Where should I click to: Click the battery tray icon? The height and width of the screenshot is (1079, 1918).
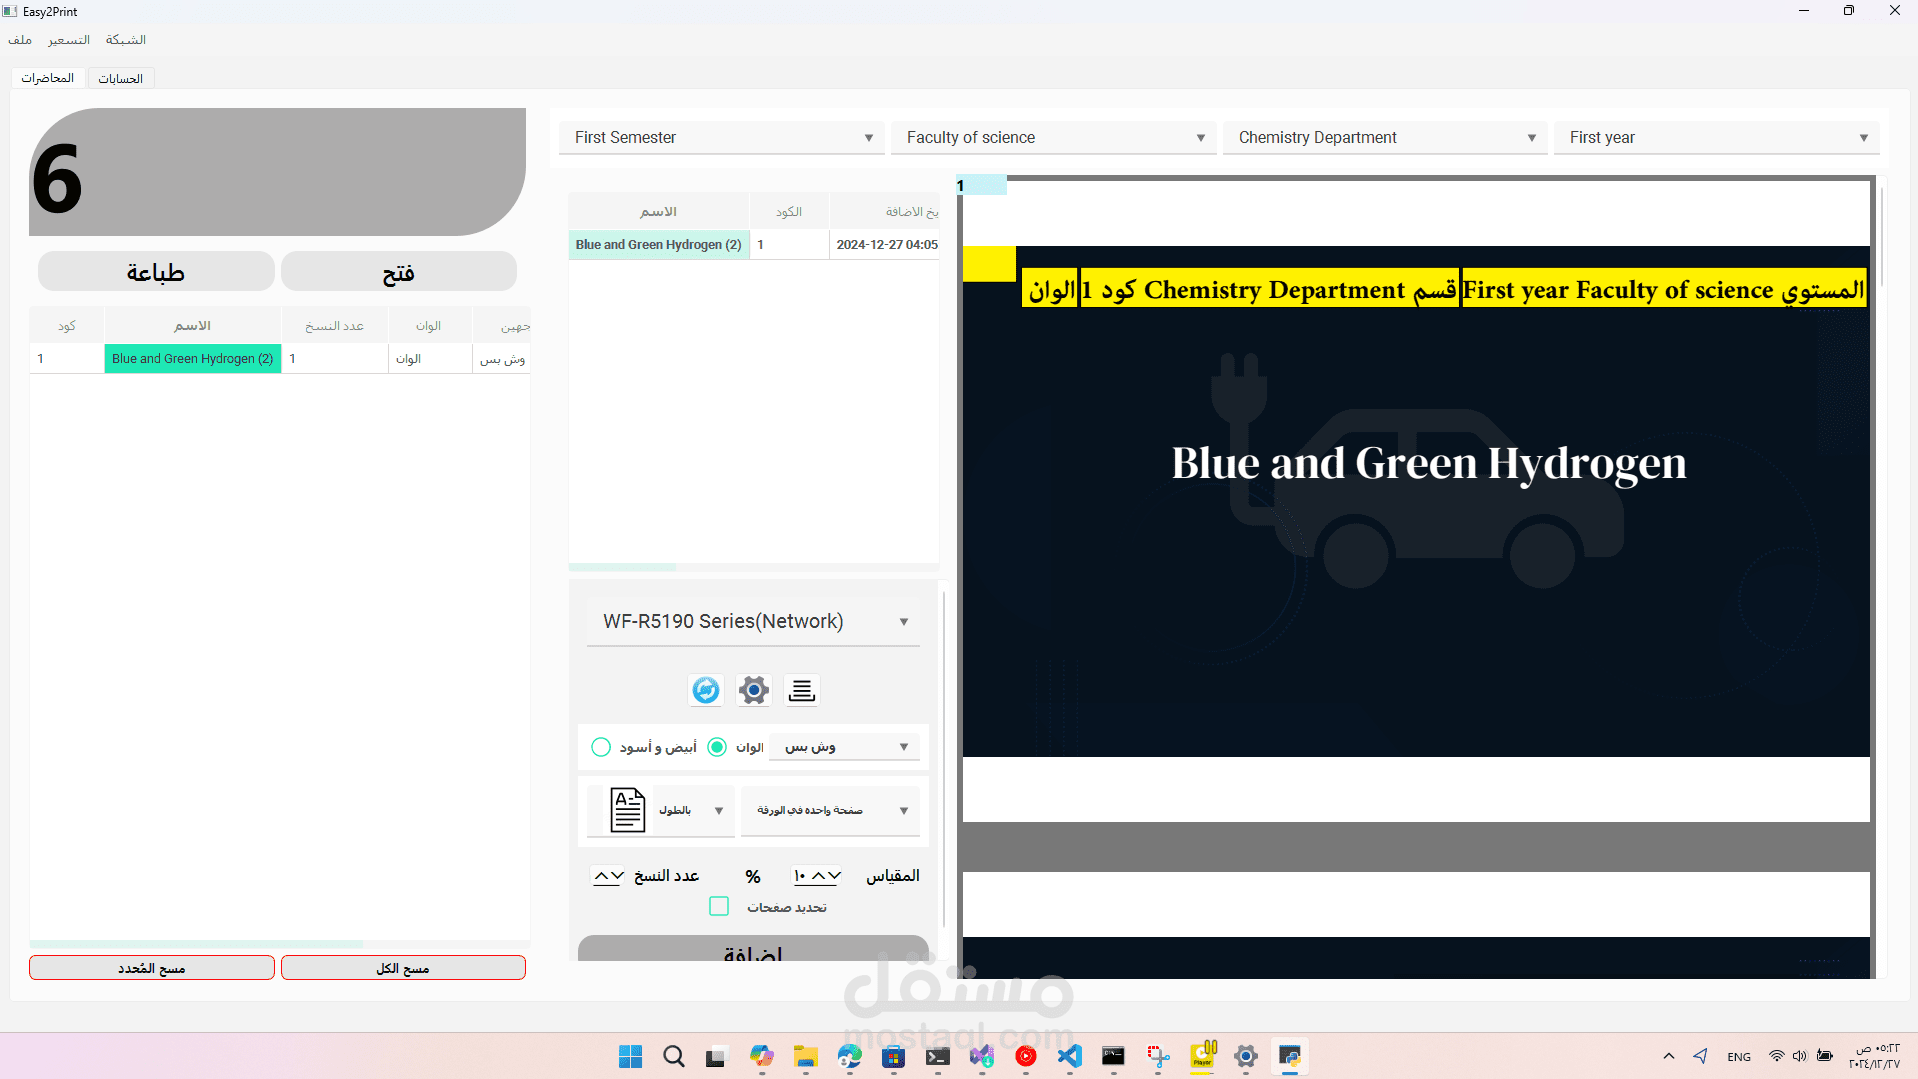click(x=1825, y=1056)
